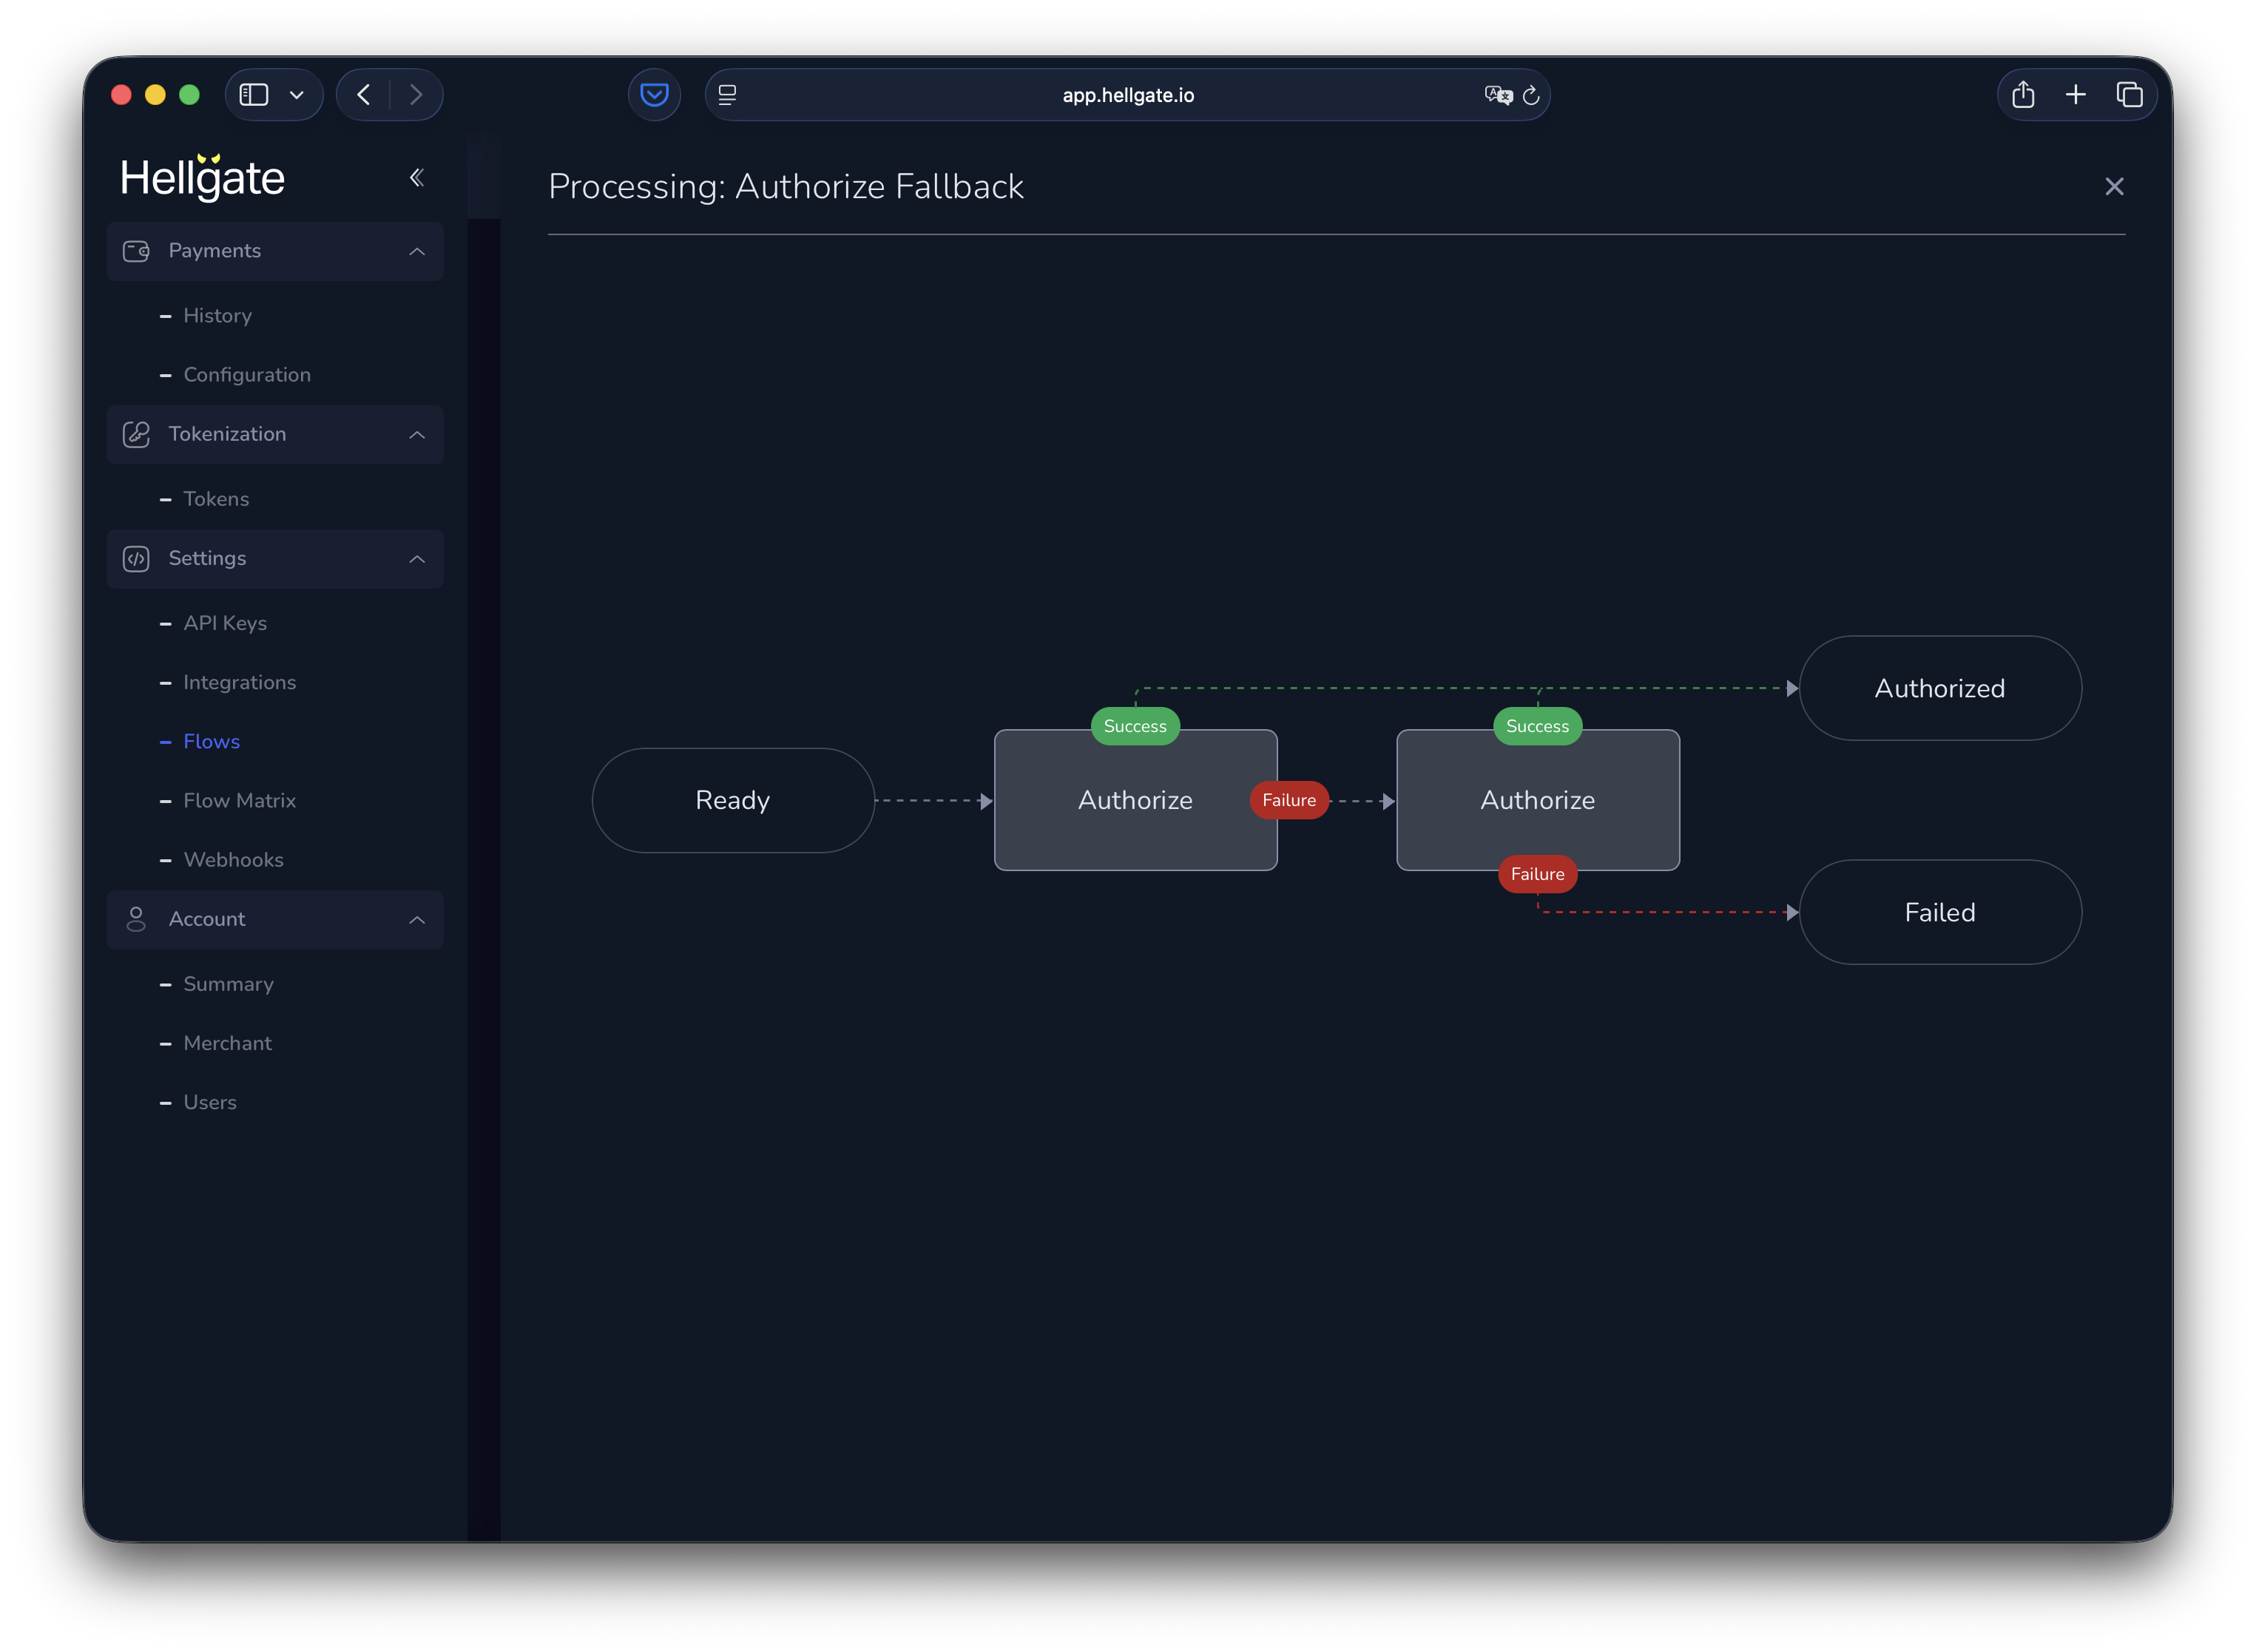The width and height of the screenshot is (2256, 1652).
Task: Click the Hellgate logo
Action: click(203, 177)
